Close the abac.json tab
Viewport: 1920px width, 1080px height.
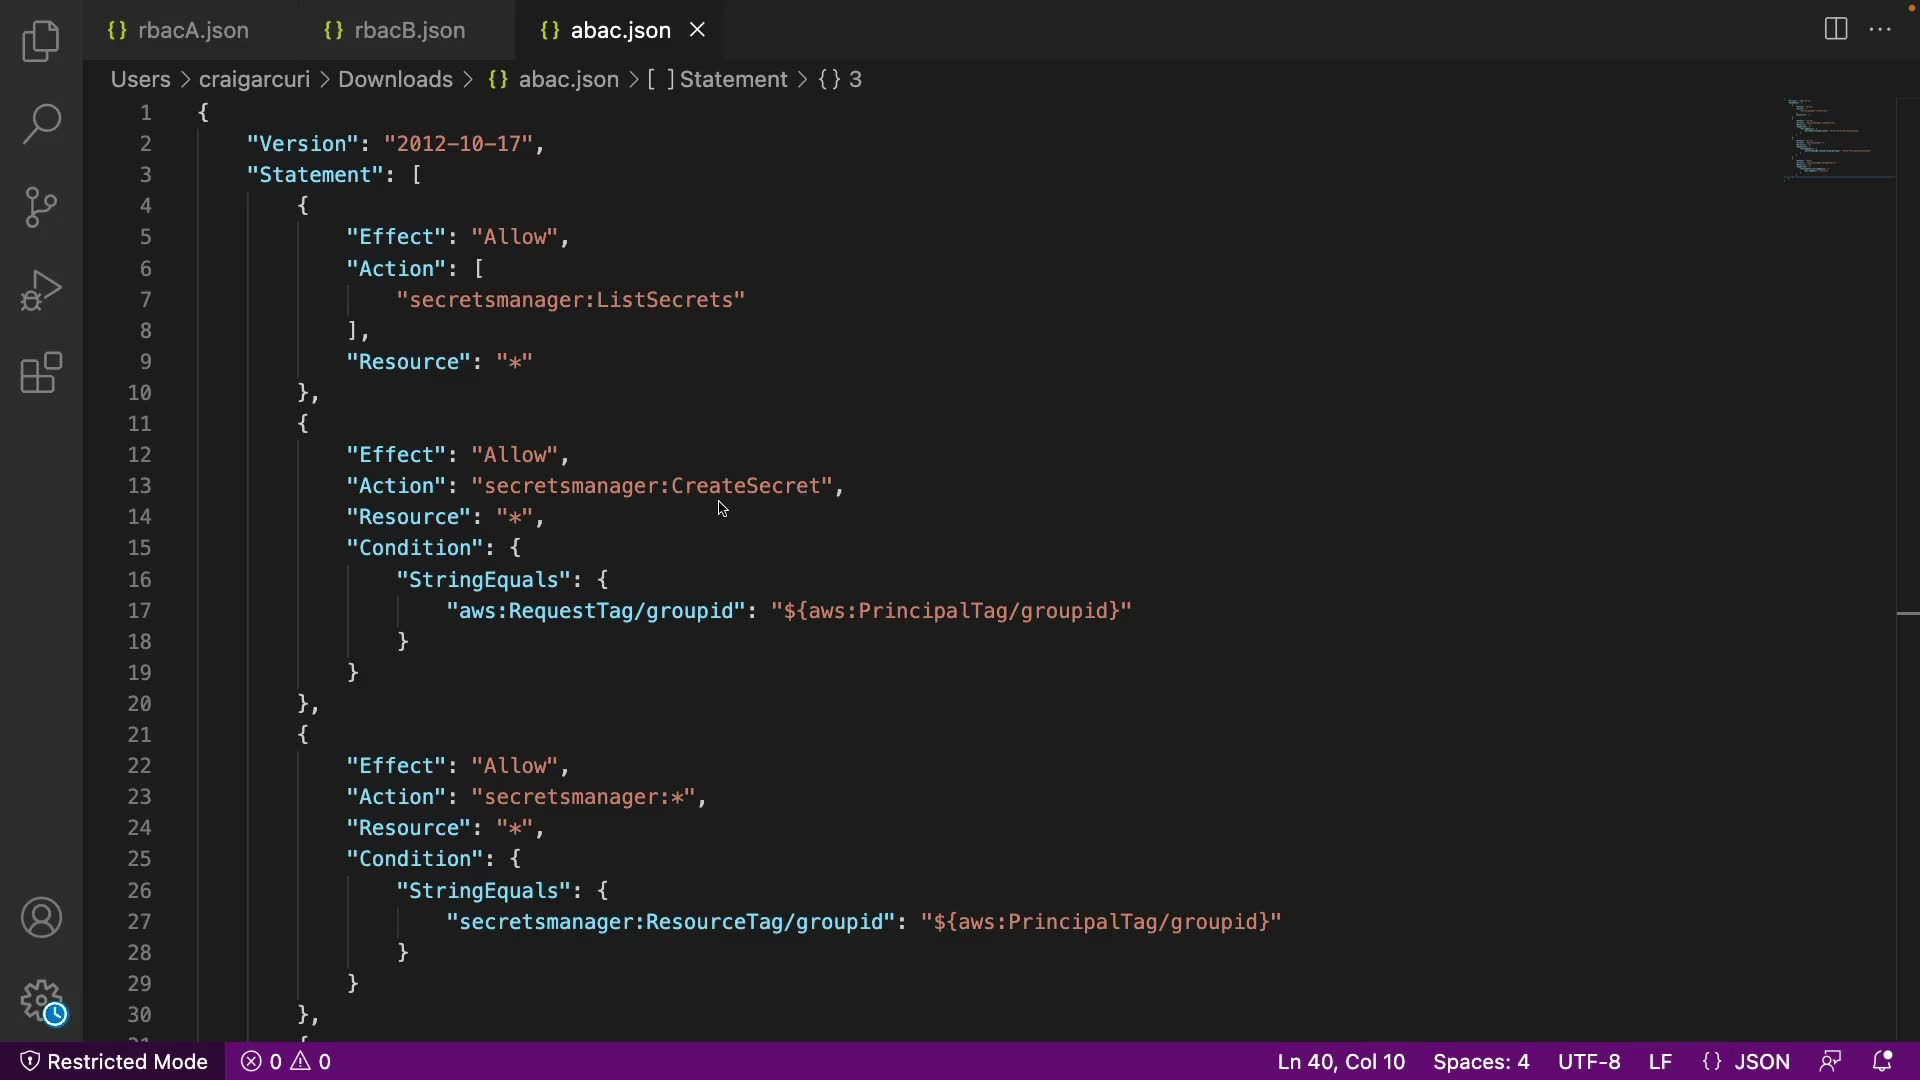tap(697, 30)
